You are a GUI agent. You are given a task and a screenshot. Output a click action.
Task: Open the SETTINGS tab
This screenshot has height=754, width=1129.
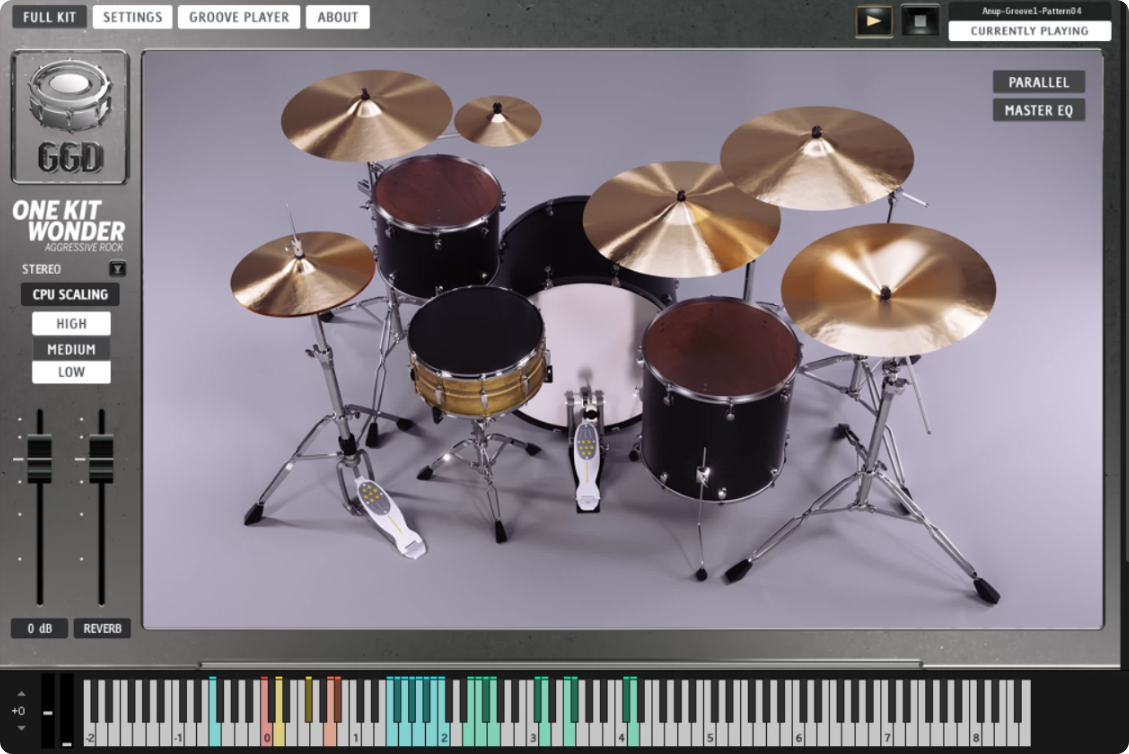(x=132, y=17)
